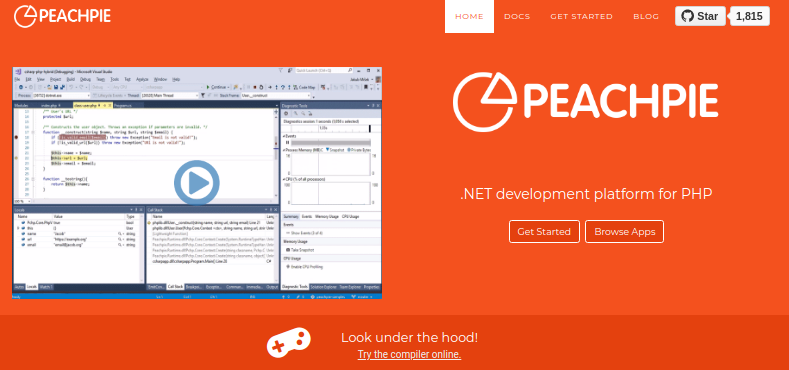
Task: Click the Continue debug button in video
Action: 216,87
